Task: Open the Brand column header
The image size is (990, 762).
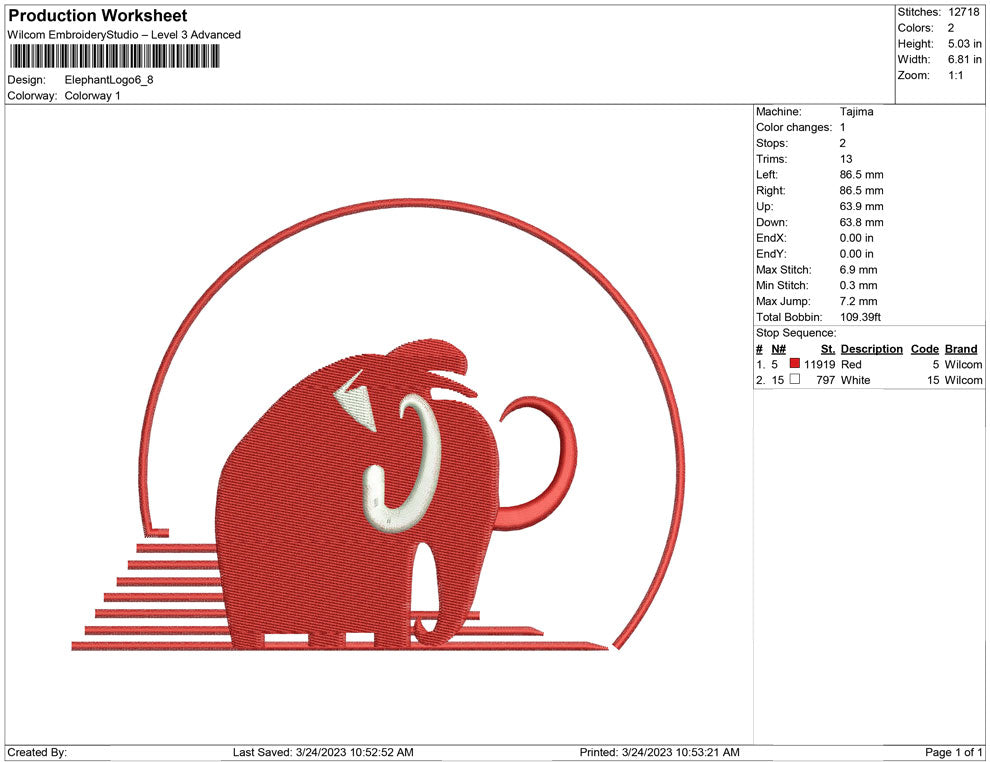Action: [x=961, y=348]
